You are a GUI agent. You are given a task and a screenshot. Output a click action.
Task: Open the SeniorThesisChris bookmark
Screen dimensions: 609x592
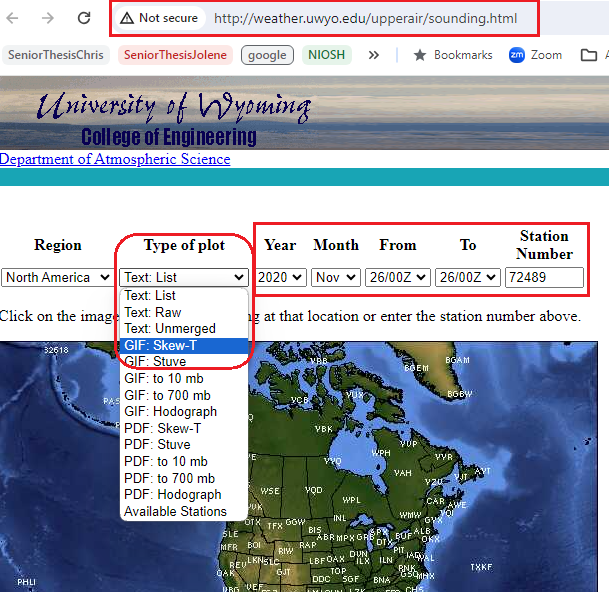pyautogui.click(x=55, y=55)
